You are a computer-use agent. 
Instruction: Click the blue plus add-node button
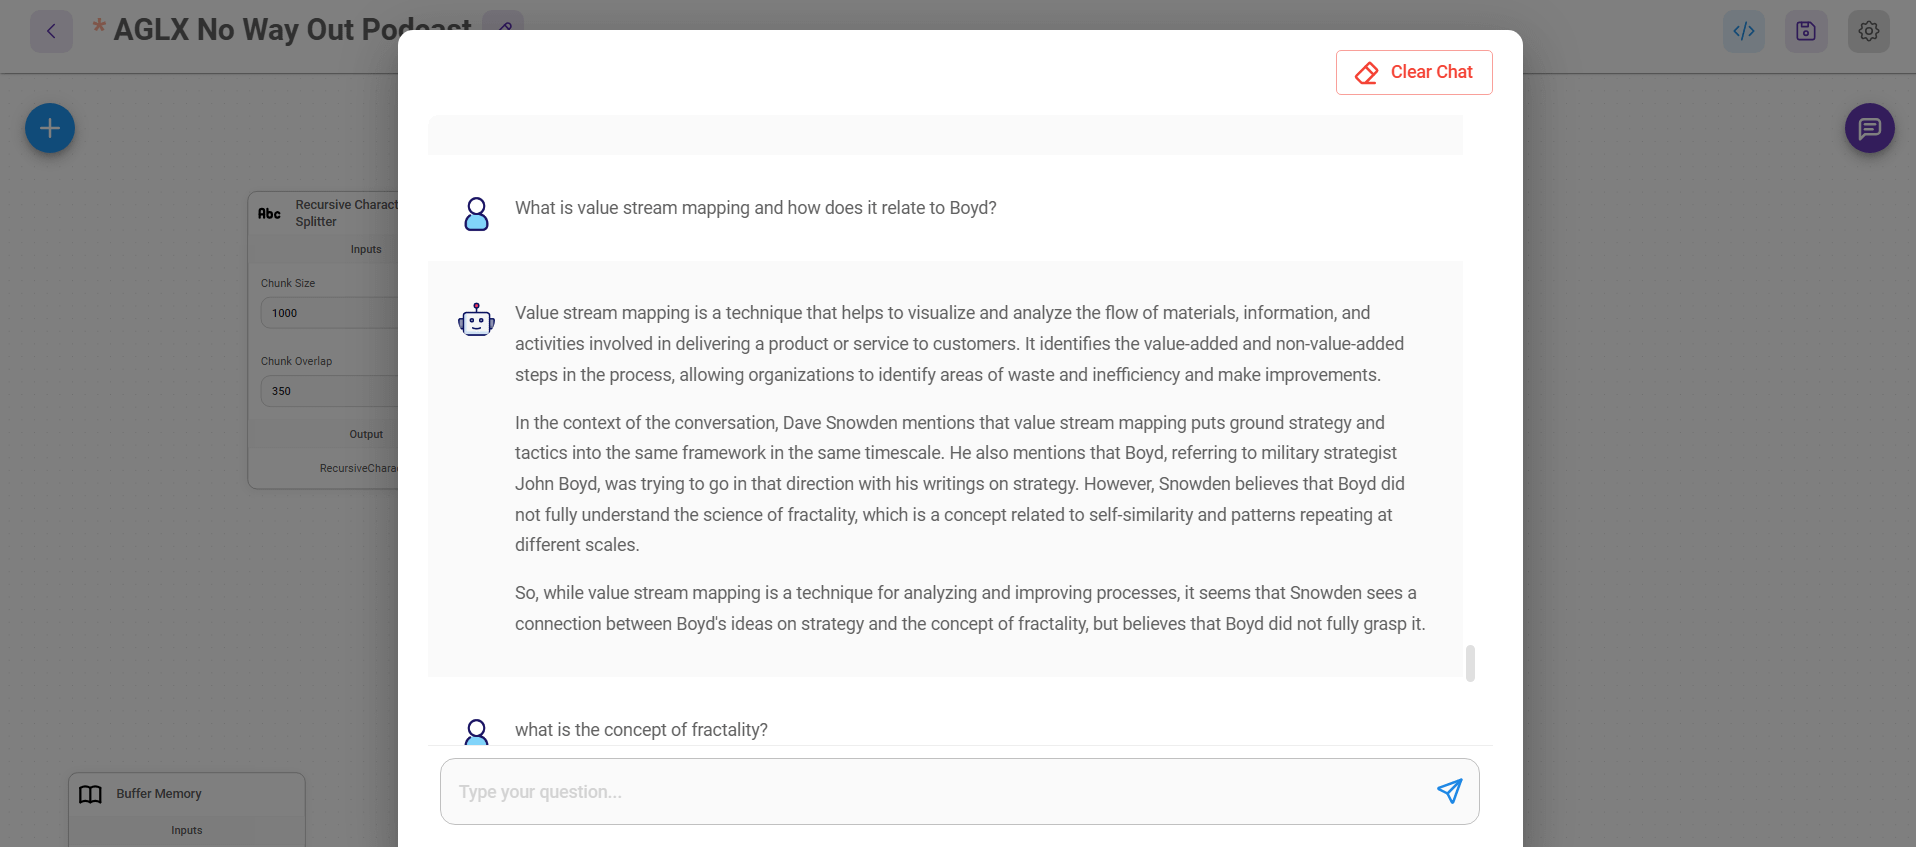[x=50, y=128]
